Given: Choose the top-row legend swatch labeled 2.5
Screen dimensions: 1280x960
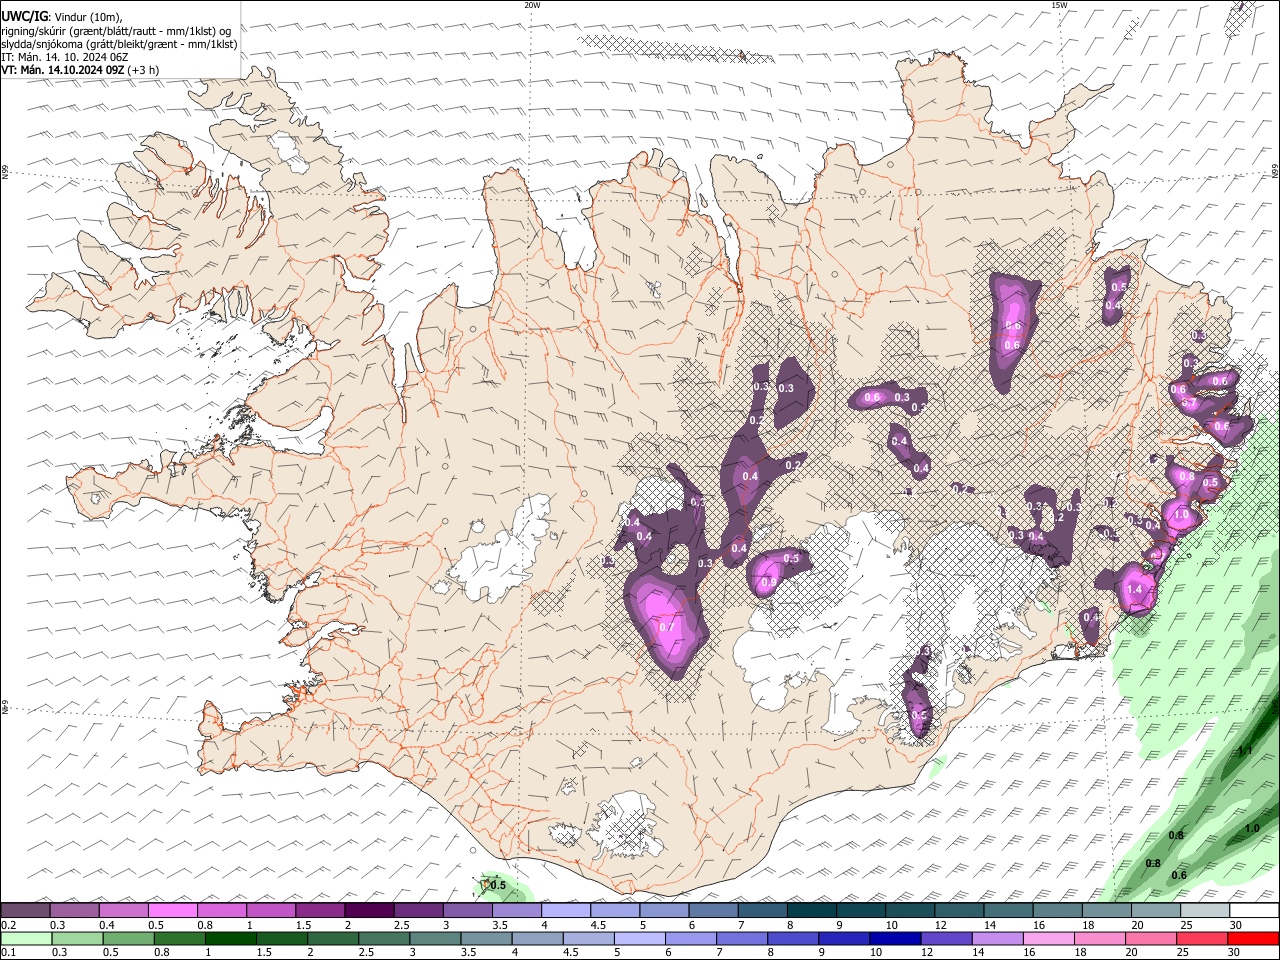Looking at the screenshot, I should (418, 911).
